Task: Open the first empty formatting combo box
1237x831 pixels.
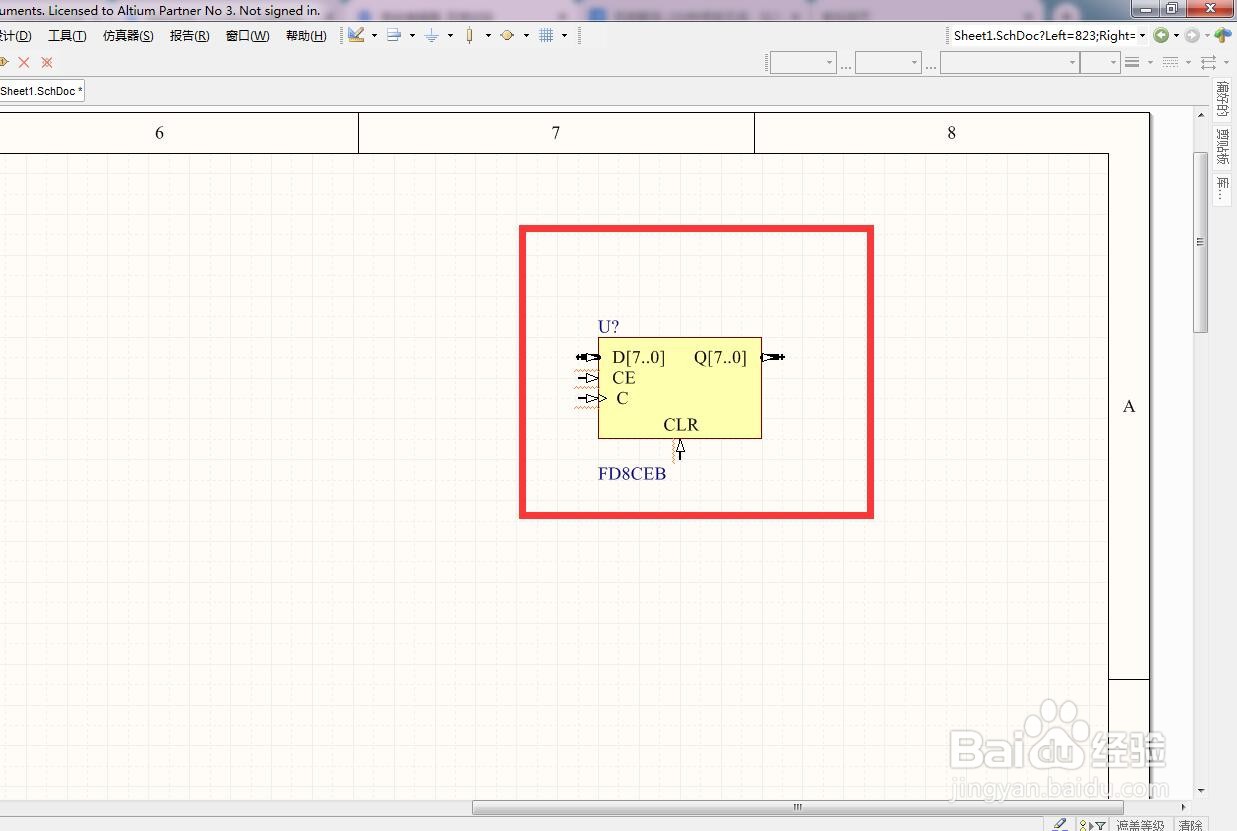Action: 803,62
